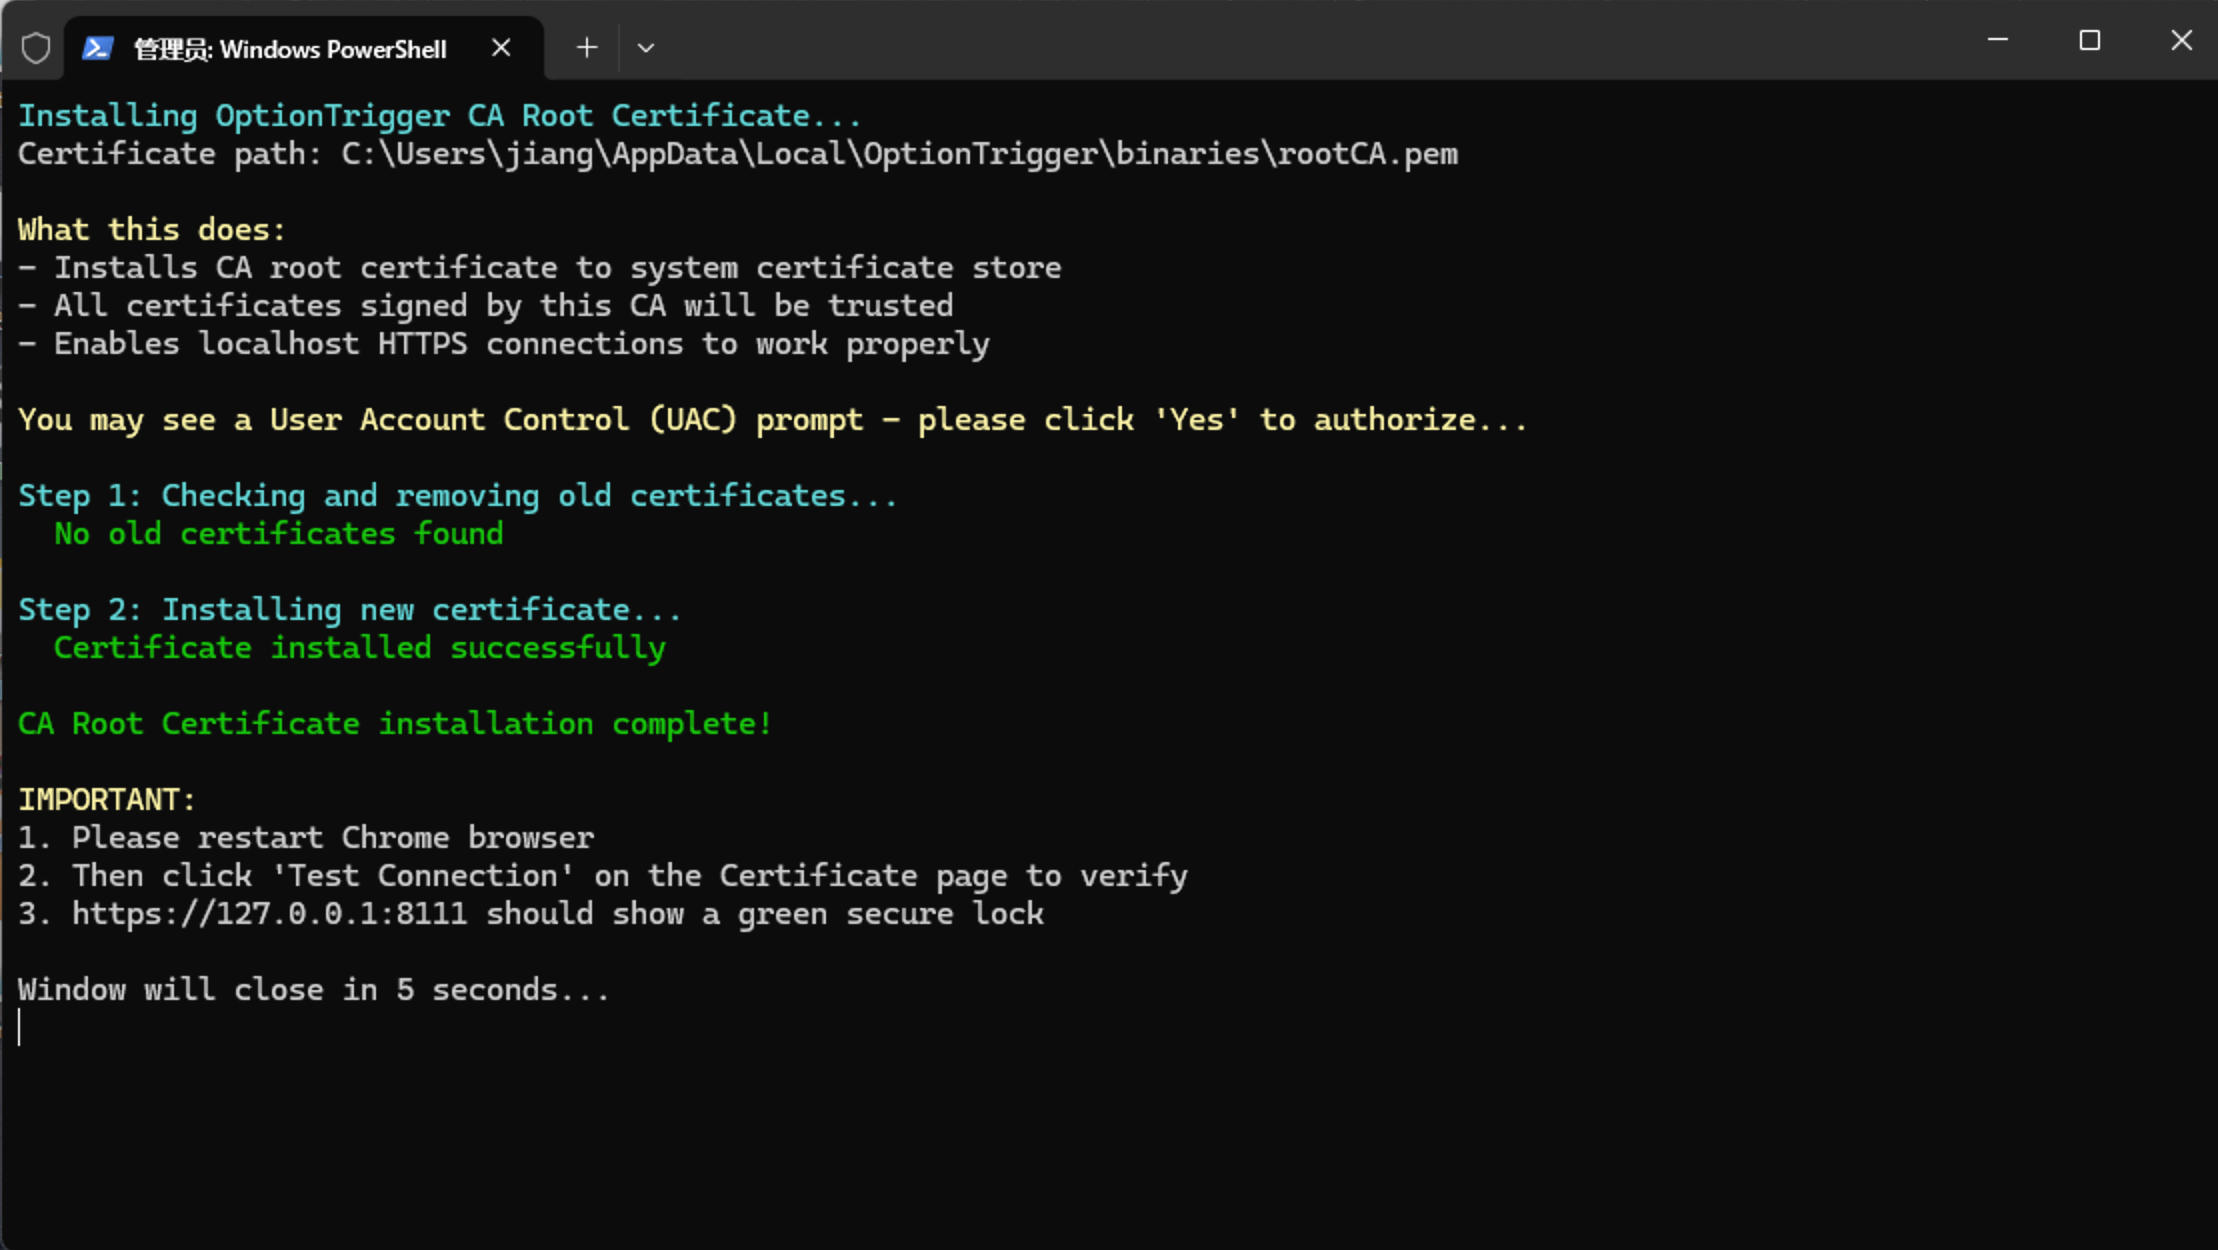
Task: Open a new tab with the plus button
Action: [587, 48]
